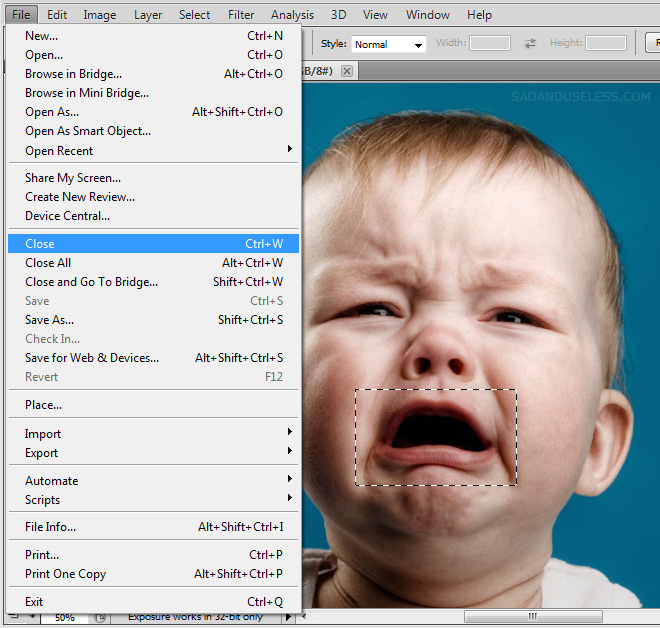This screenshot has height=628, width=660.
Task: Click inside the marquee selection on mouth
Action: (436, 437)
